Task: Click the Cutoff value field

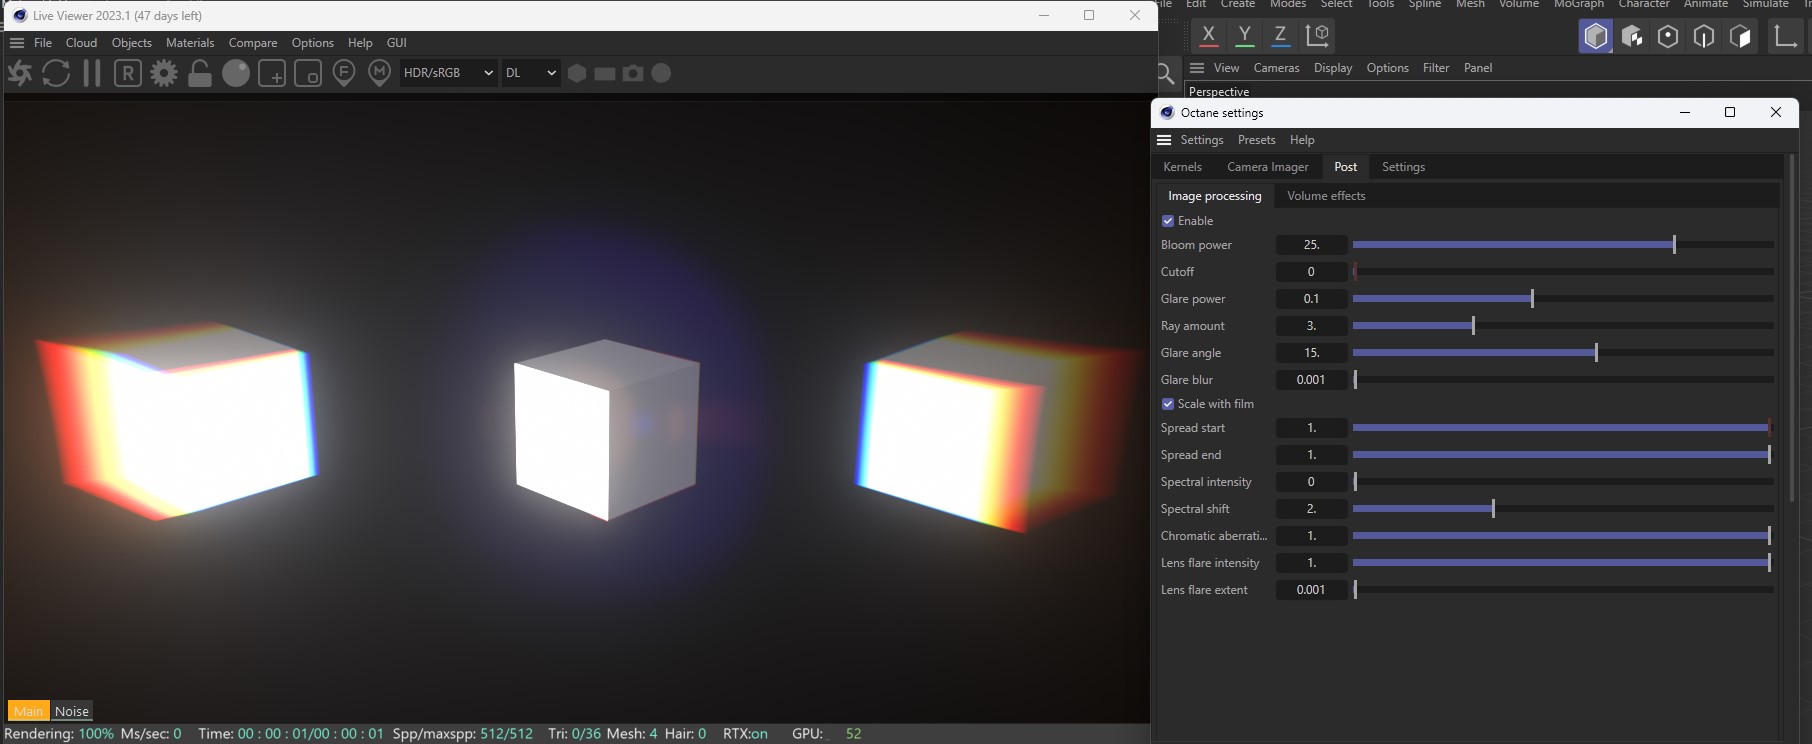Action: (1311, 272)
